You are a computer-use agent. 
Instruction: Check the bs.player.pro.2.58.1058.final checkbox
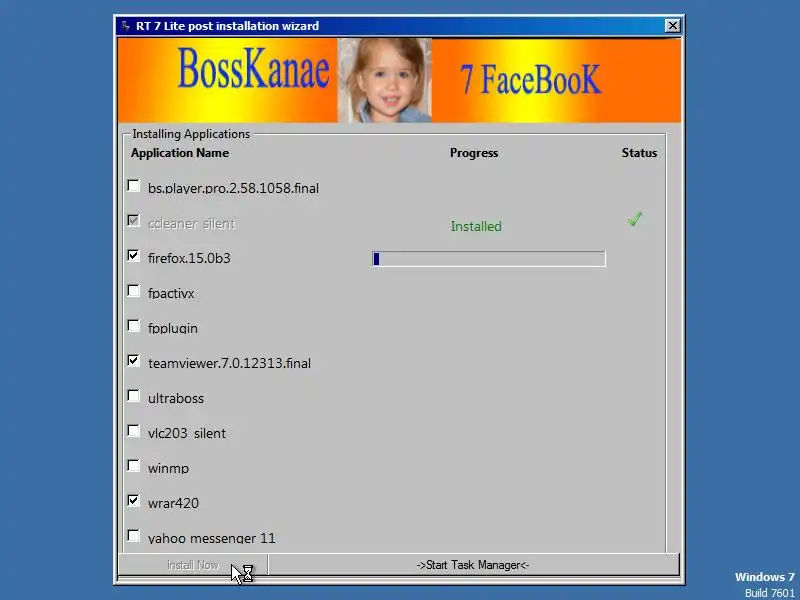(134, 186)
